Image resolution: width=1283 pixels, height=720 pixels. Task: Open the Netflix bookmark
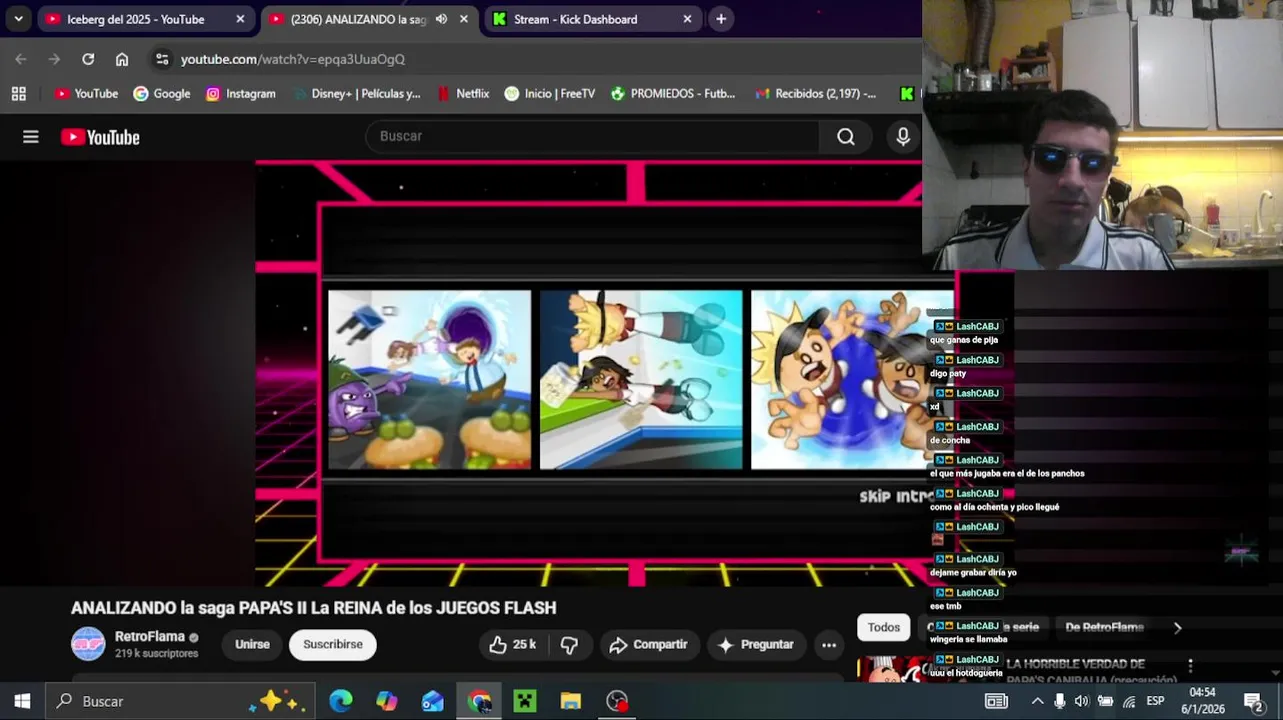click(x=463, y=93)
